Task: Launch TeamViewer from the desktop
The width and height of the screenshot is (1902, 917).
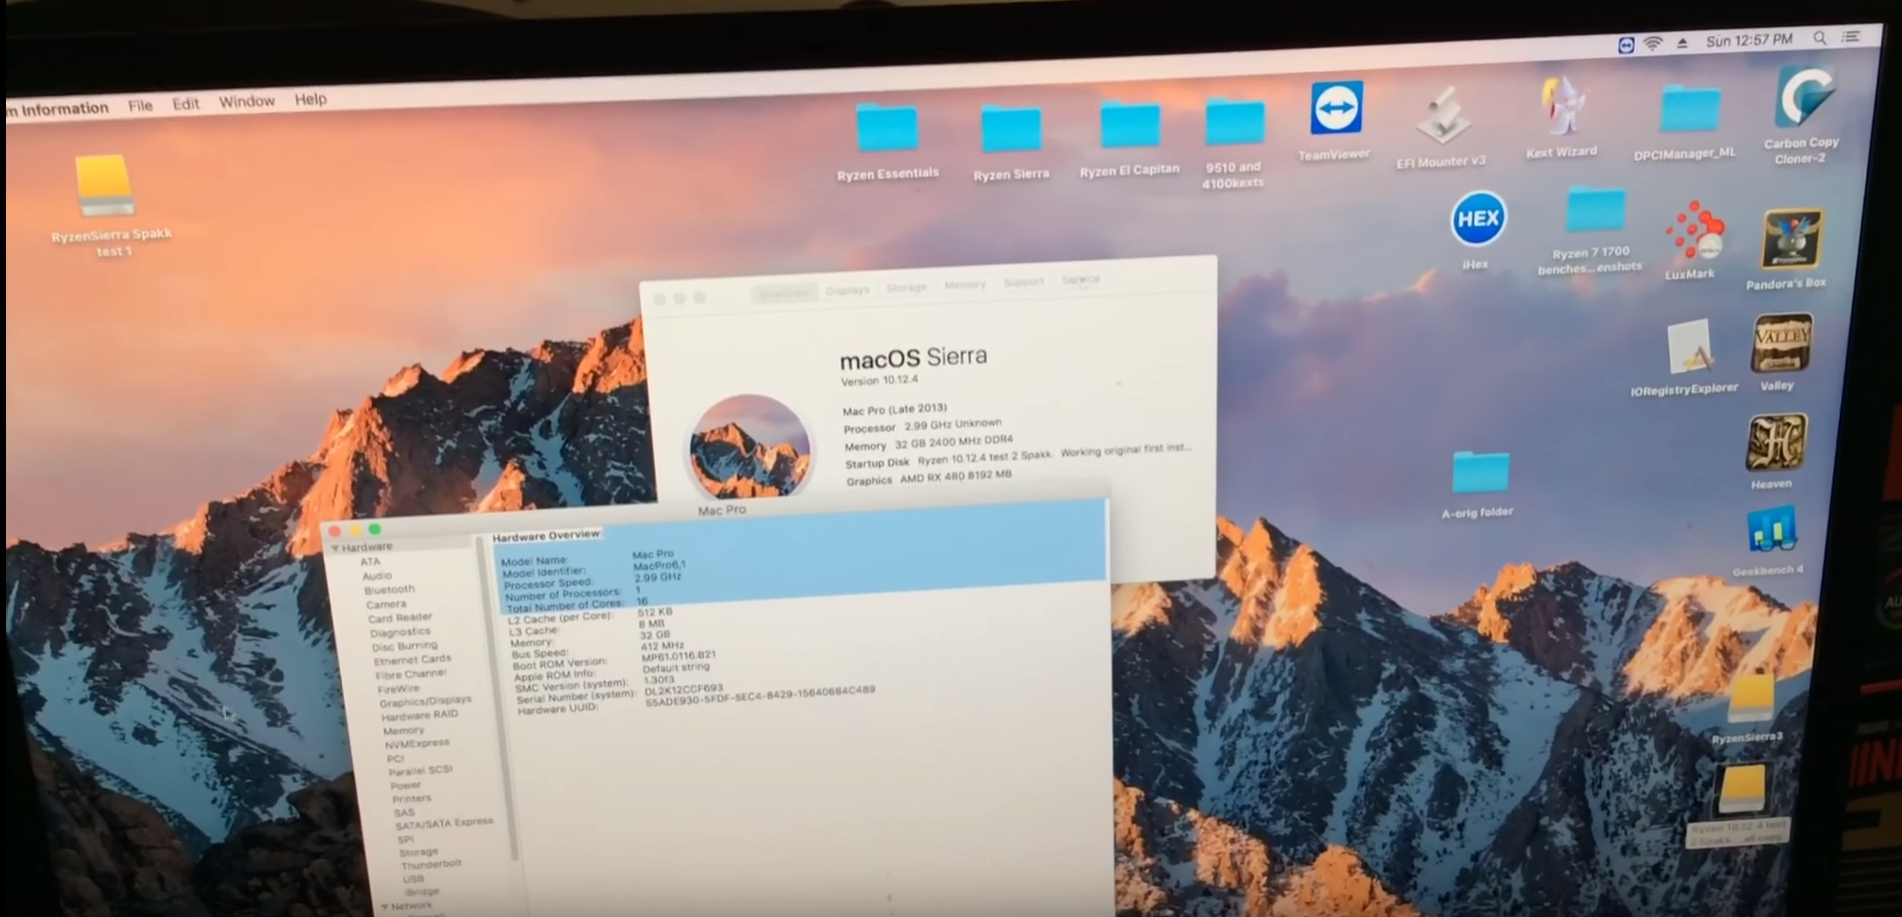Action: 1336,109
